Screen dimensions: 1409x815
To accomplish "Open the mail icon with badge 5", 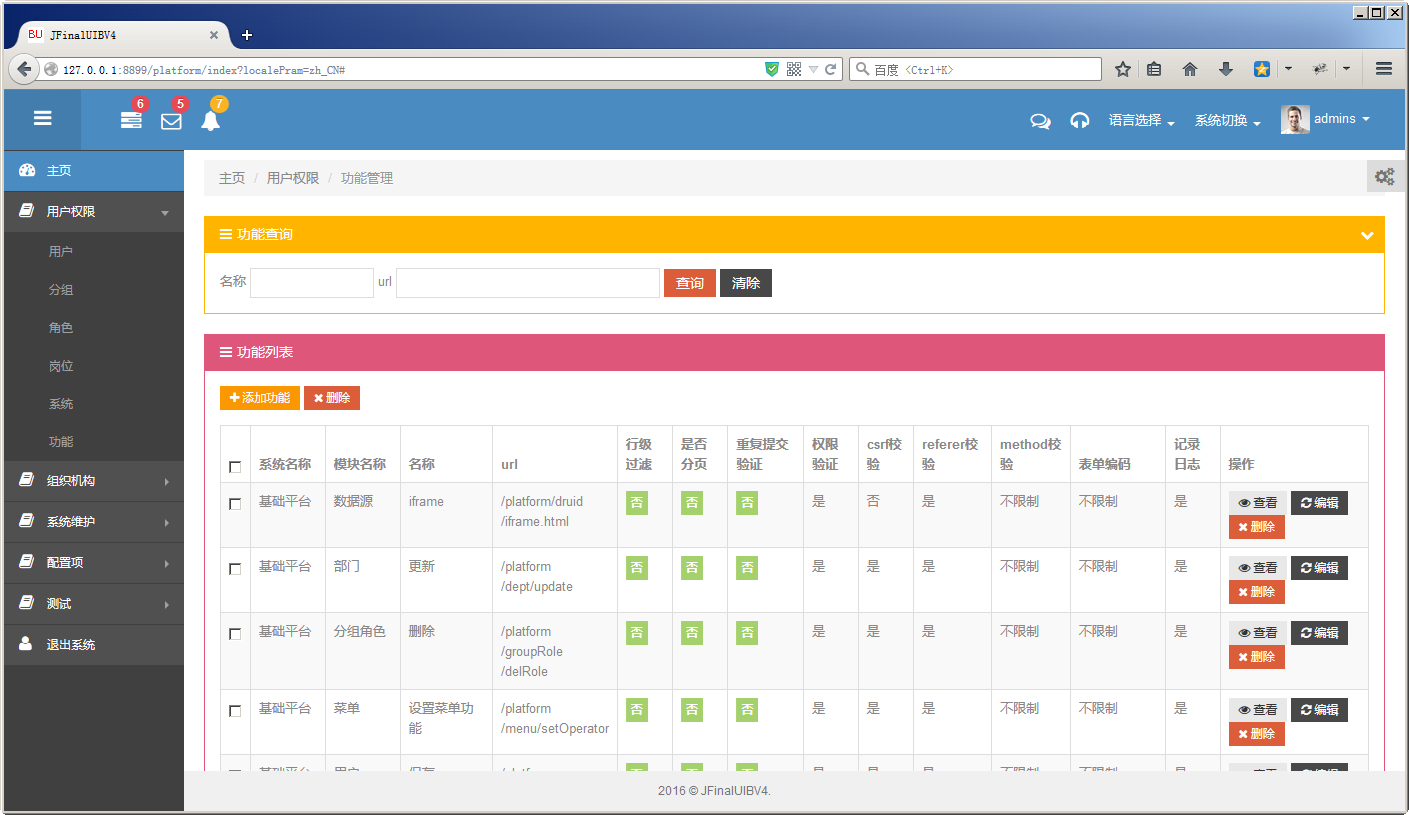I will 171,121.
